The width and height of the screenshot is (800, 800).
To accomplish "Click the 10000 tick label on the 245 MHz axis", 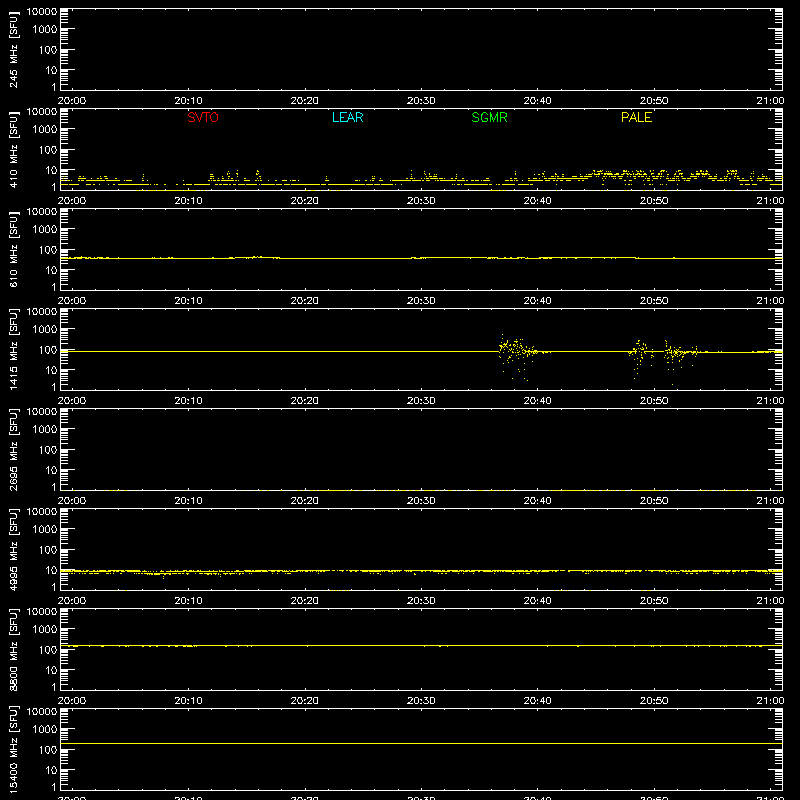I will (42, 12).
